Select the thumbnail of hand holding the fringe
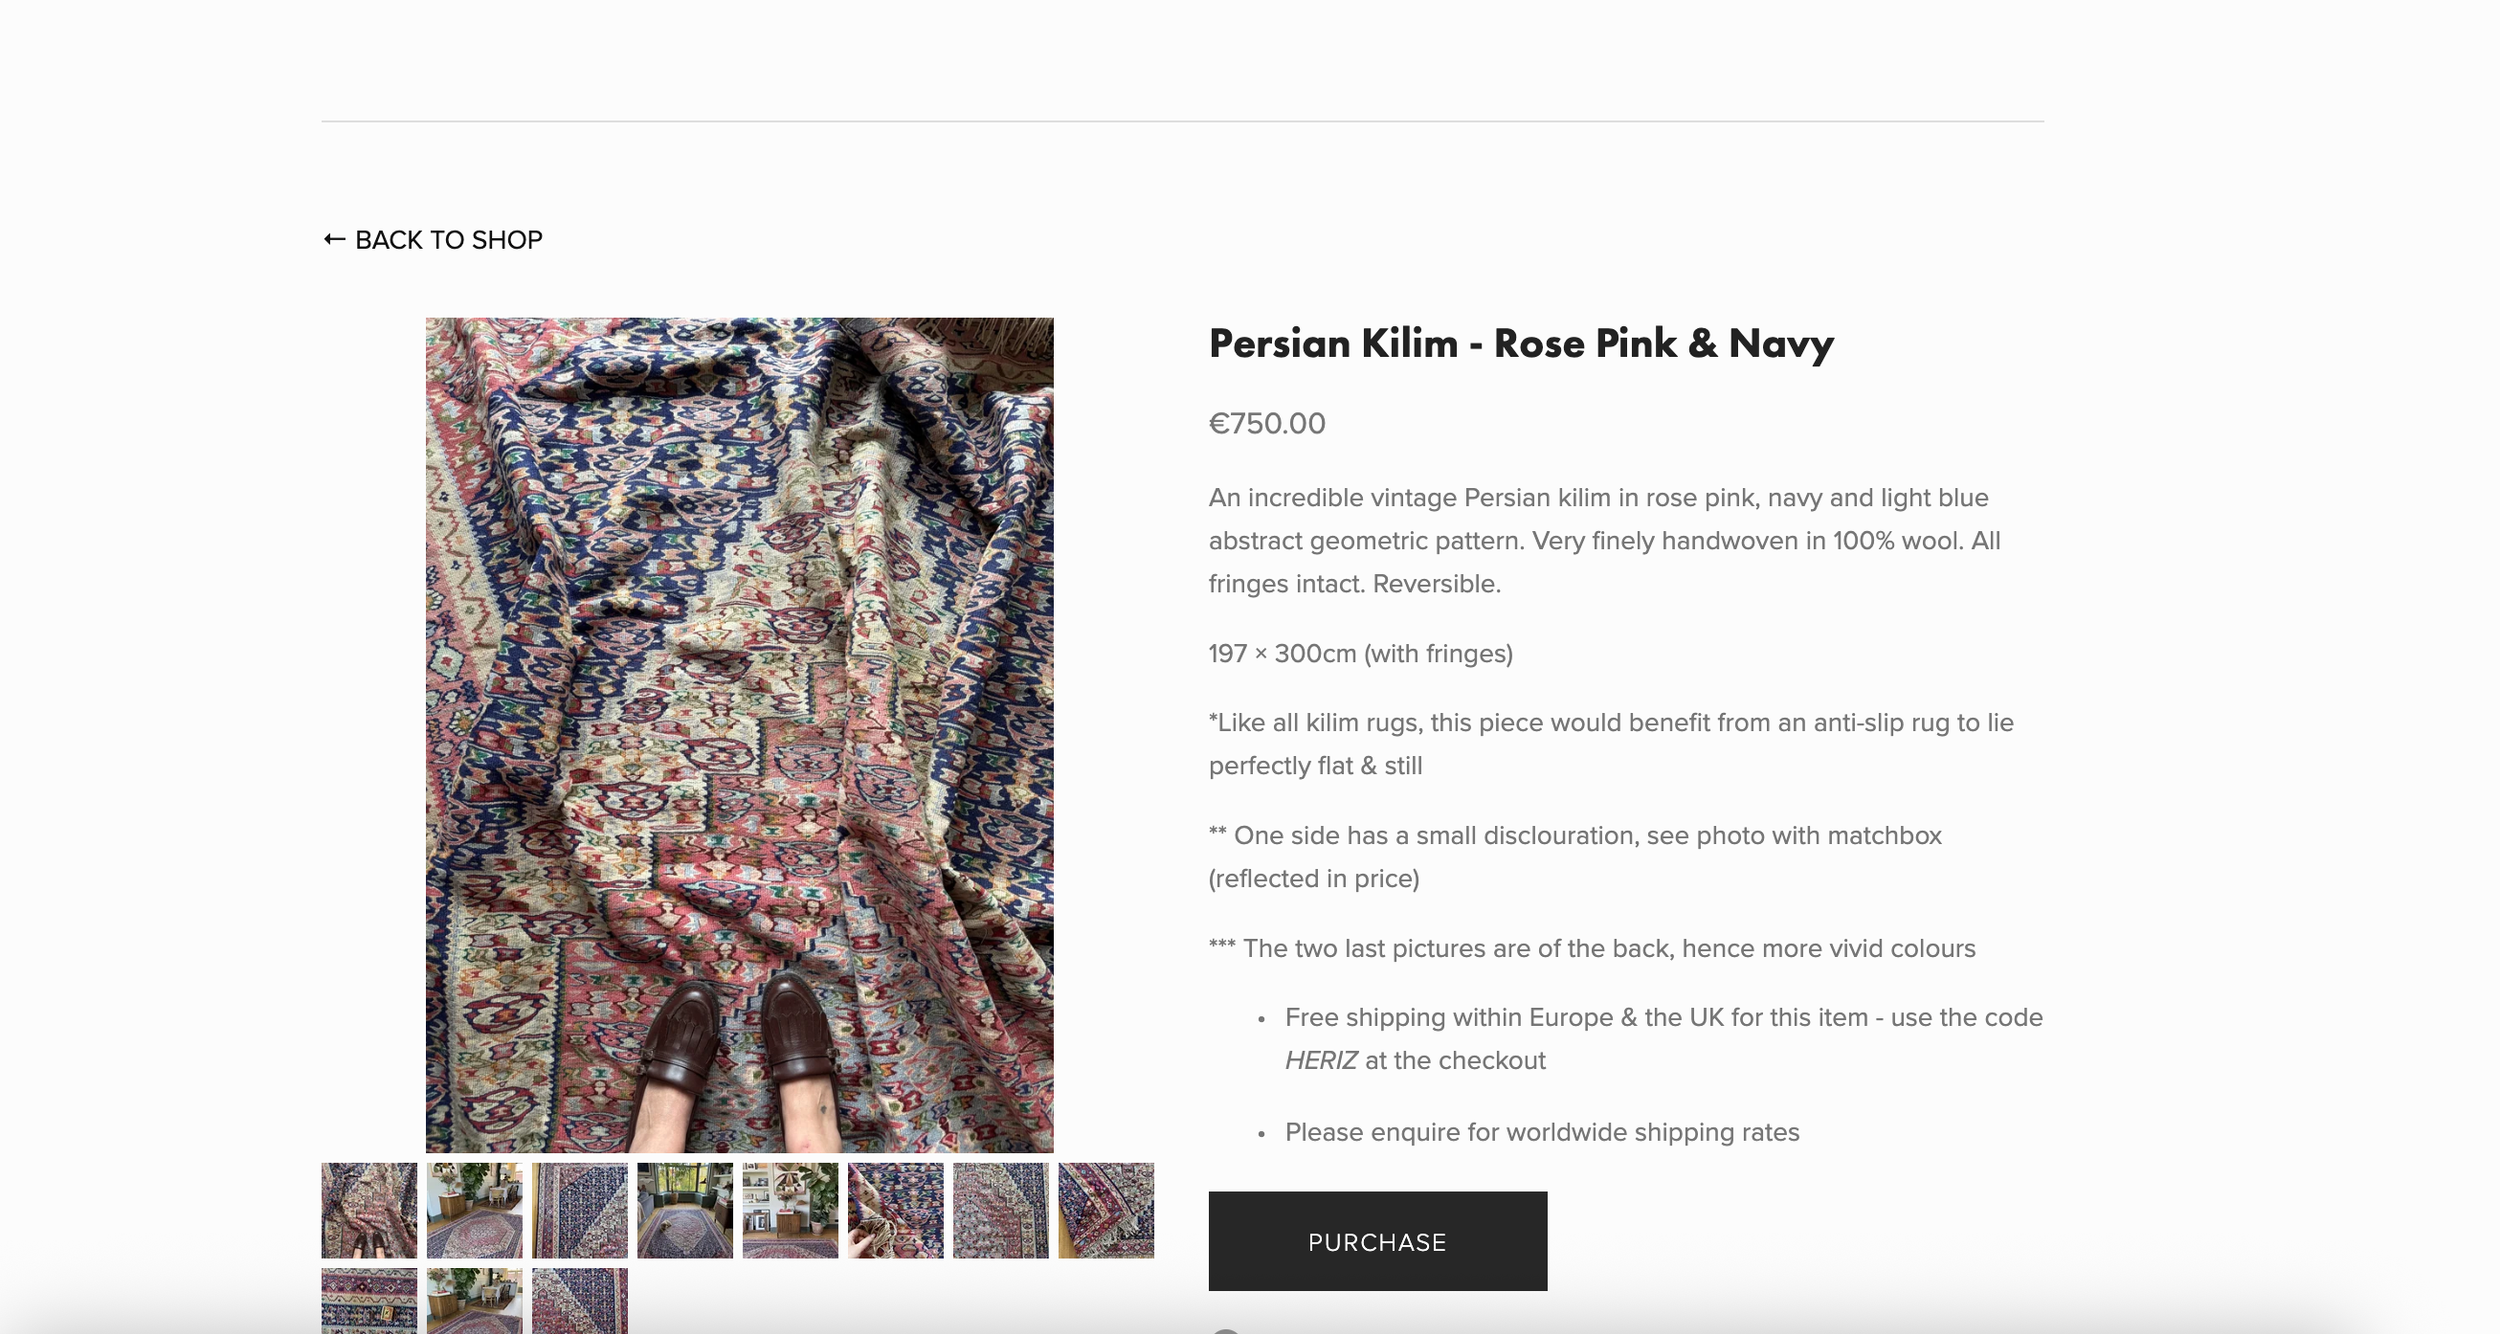Image resolution: width=2500 pixels, height=1334 pixels. coord(895,1210)
